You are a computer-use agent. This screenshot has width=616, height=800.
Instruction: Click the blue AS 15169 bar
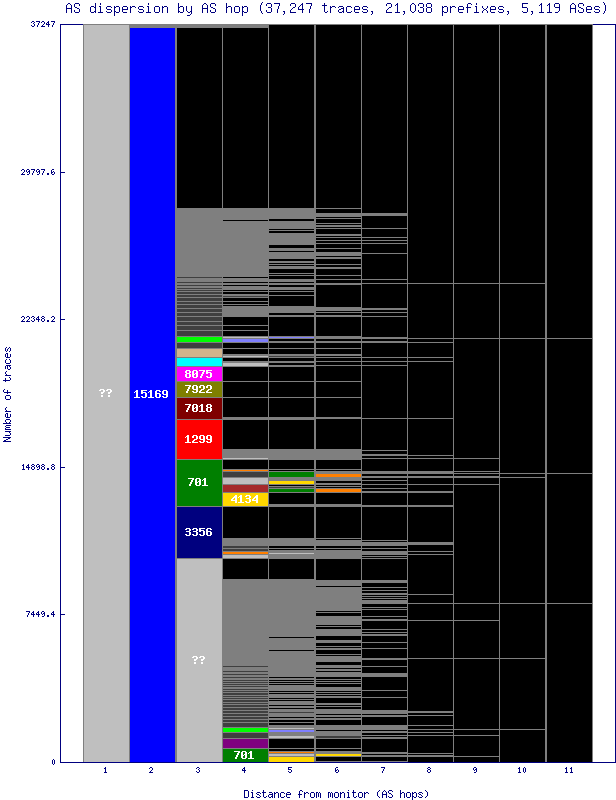coord(152,394)
